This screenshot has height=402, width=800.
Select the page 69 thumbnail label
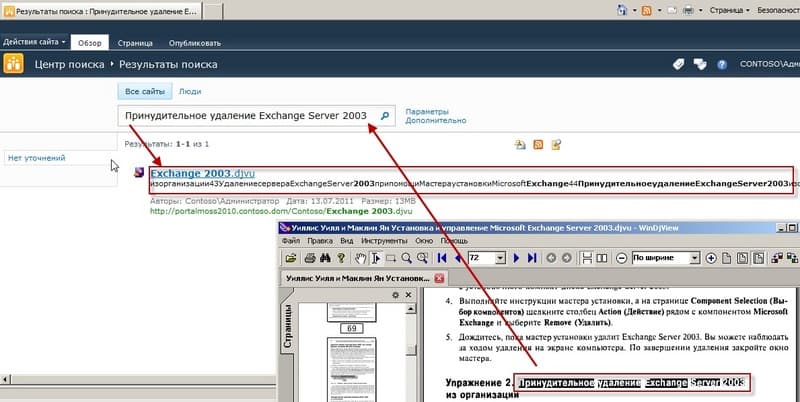point(352,329)
